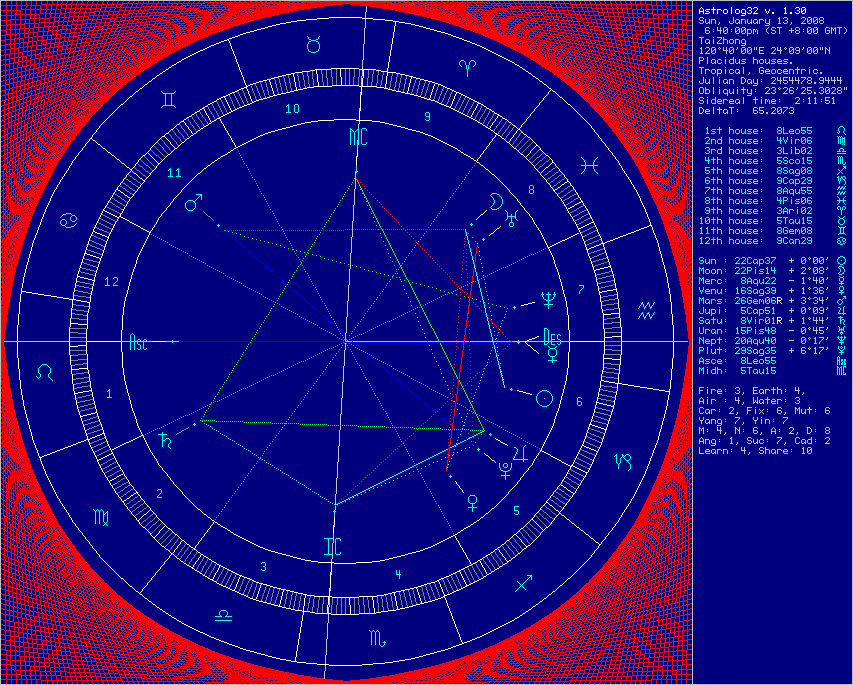Click the MC midheaven label
The image size is (853, 685).
pos(357,135)
